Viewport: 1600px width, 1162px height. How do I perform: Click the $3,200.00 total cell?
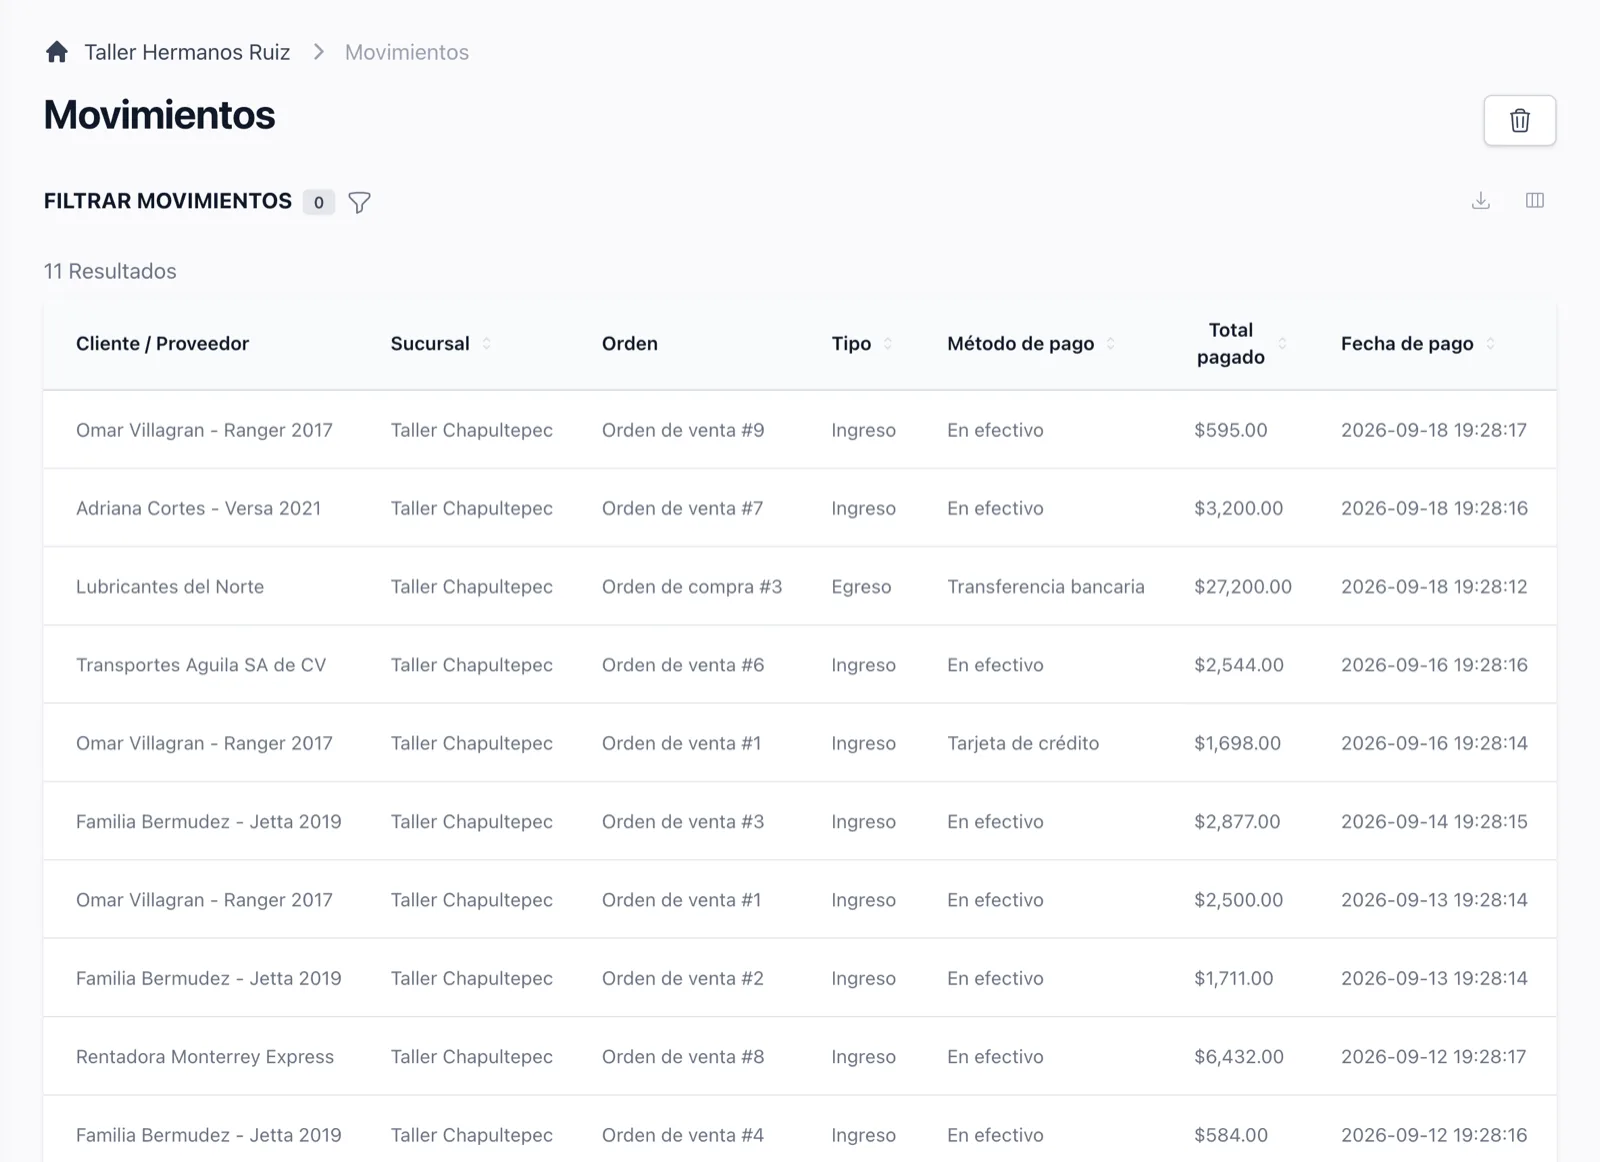pyautogui.click(x=1239, y=508)
